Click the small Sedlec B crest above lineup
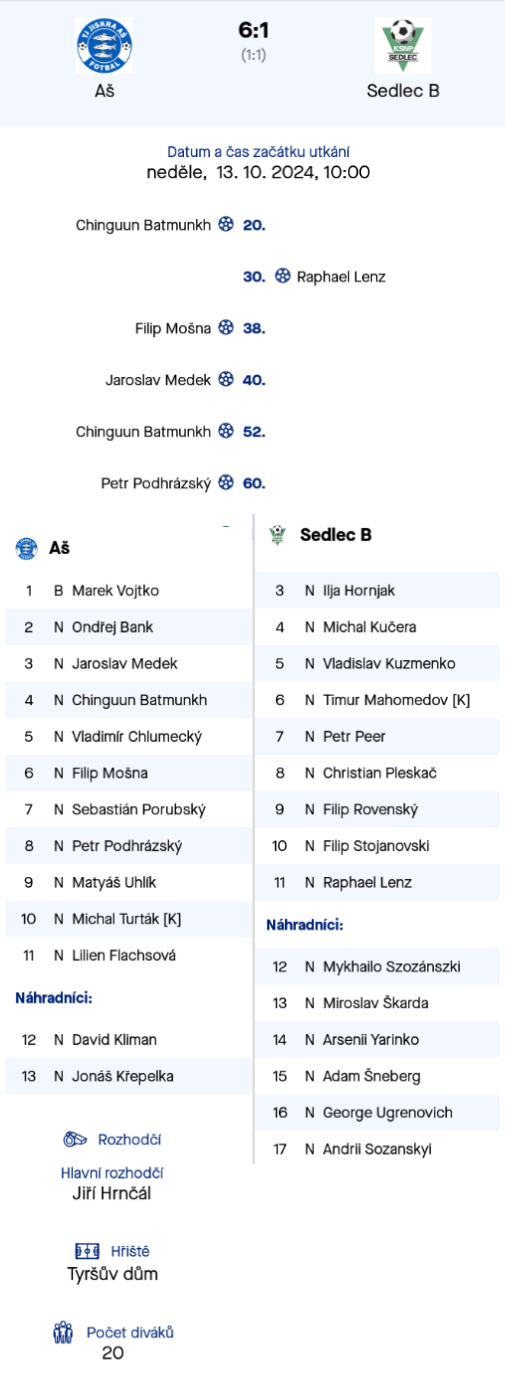Viewport: 505px width, 1374px height. 278,535
